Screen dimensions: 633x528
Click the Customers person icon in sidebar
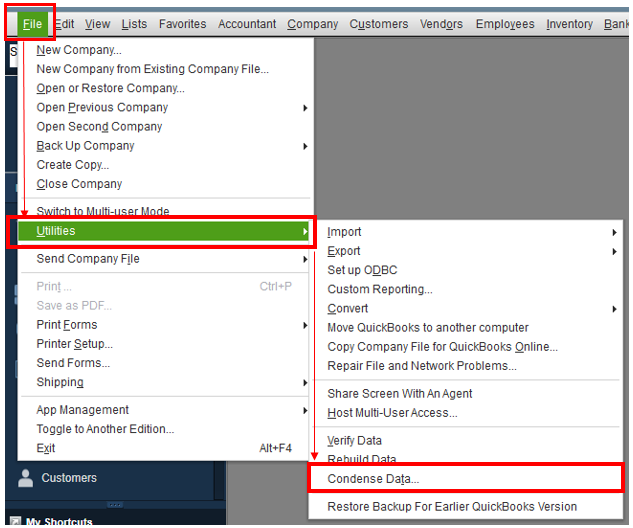pos(25,478)
